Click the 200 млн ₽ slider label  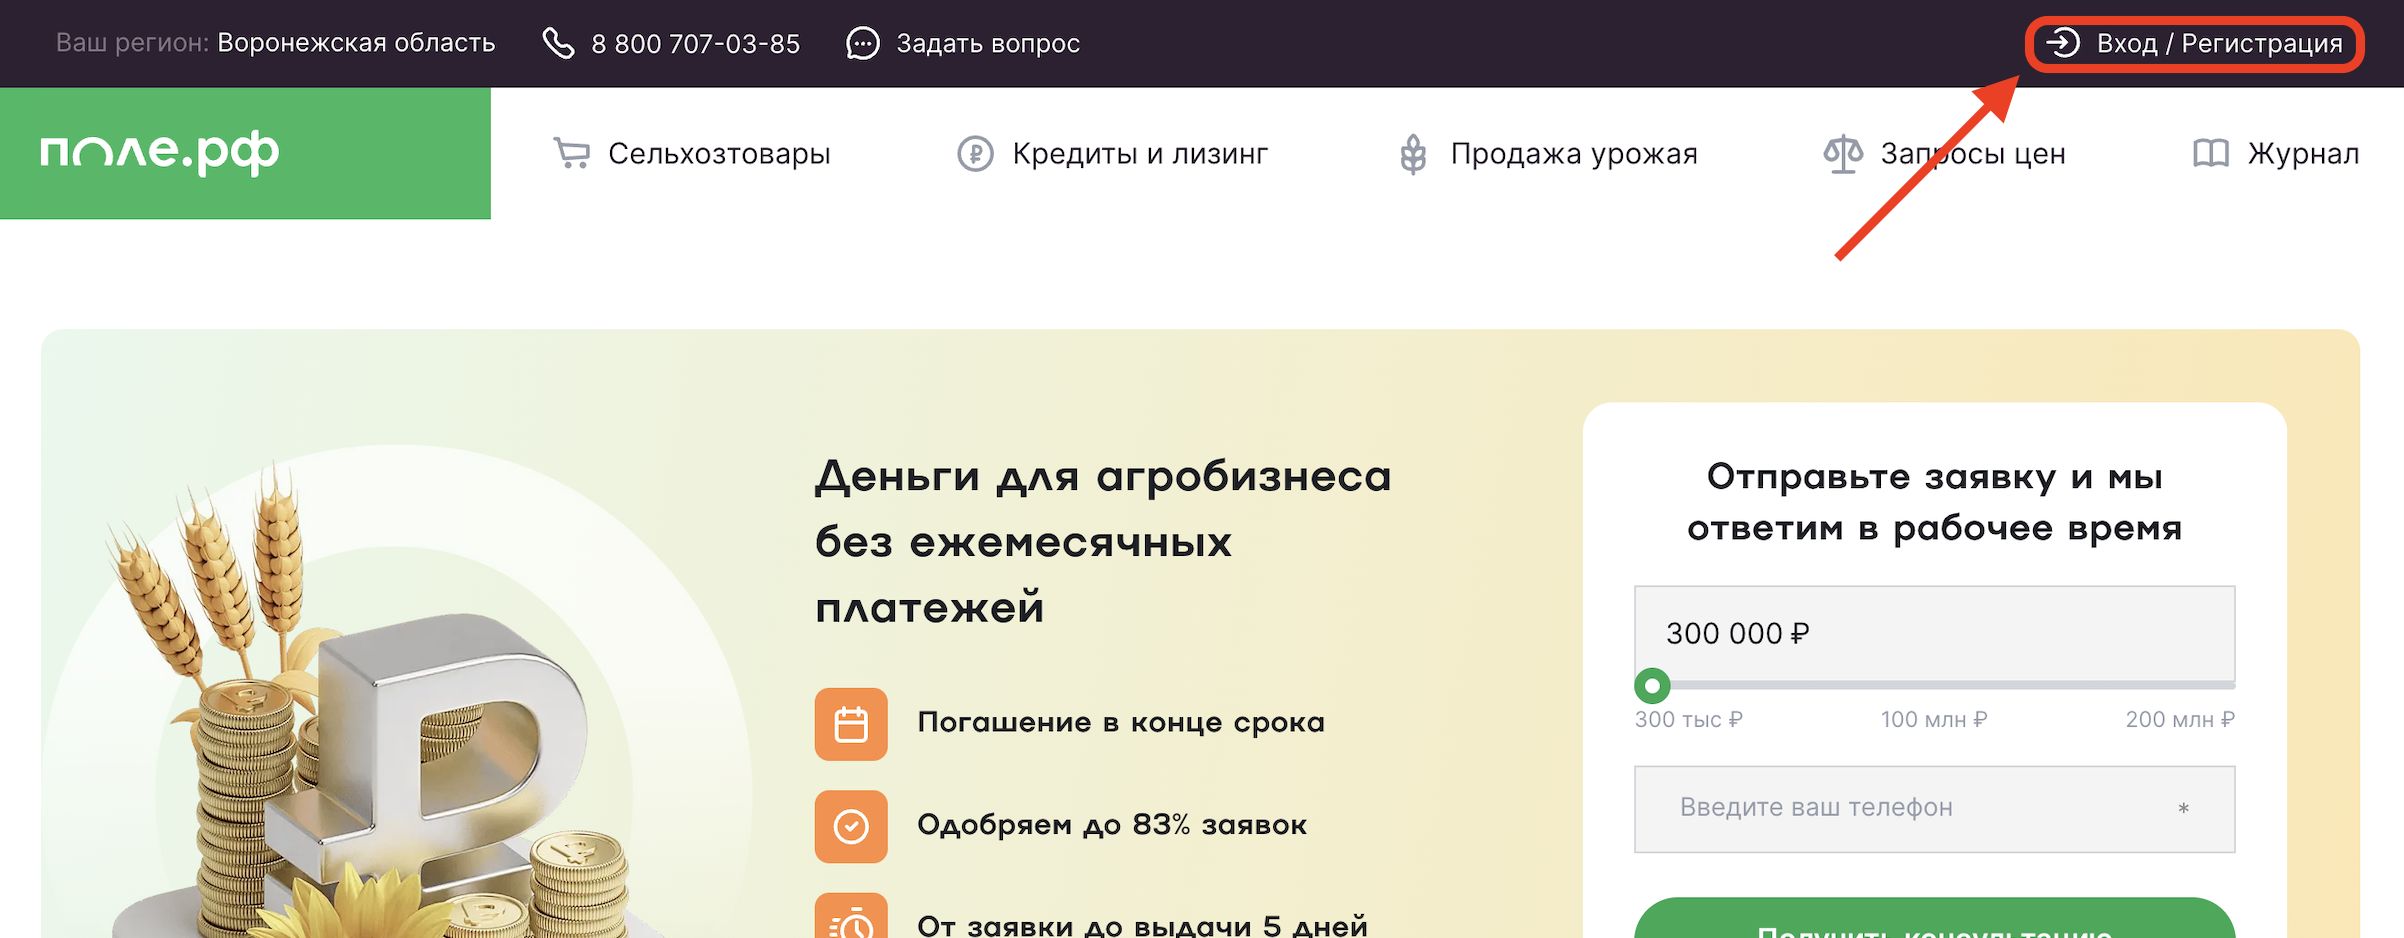[x=2180, y=719]
